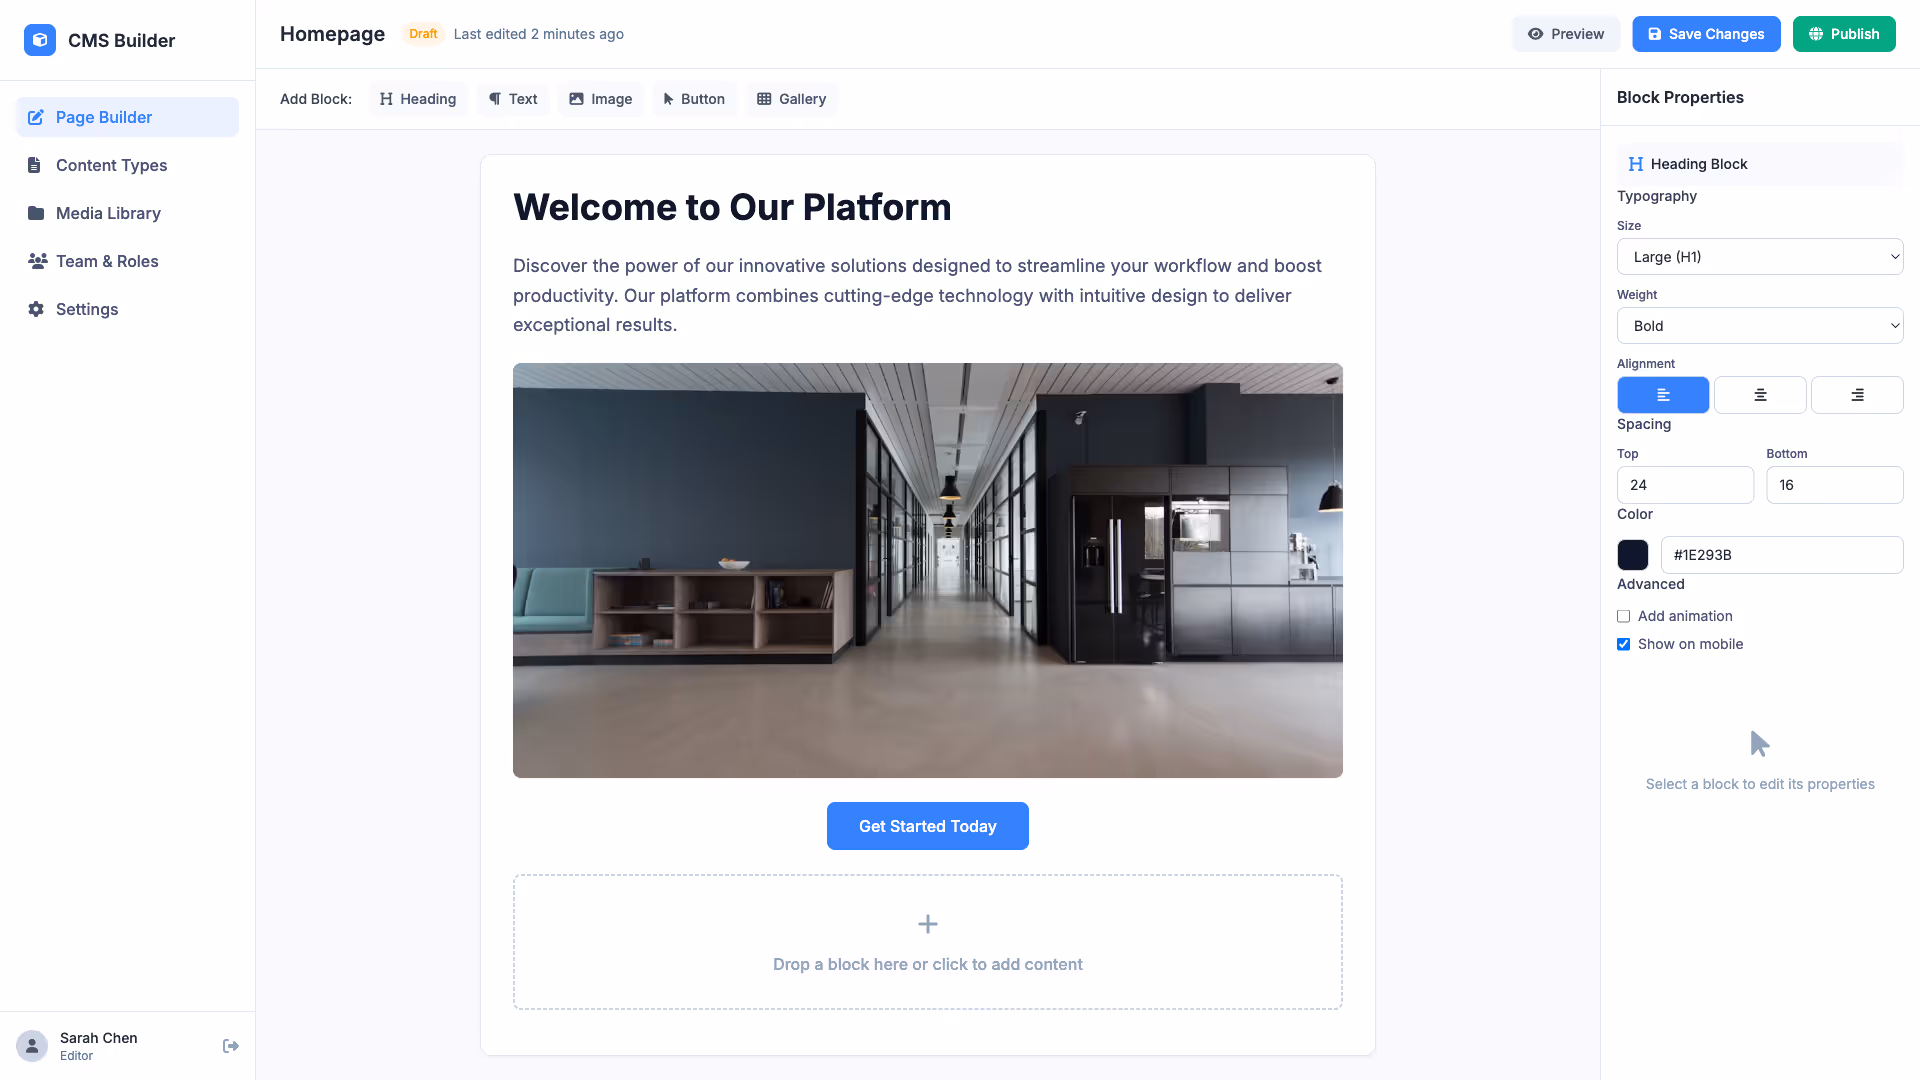The height and width of the screenshot is (1080, 1920).
Task: Select center text alignment icon
Action: click(x=1760, y=395)
